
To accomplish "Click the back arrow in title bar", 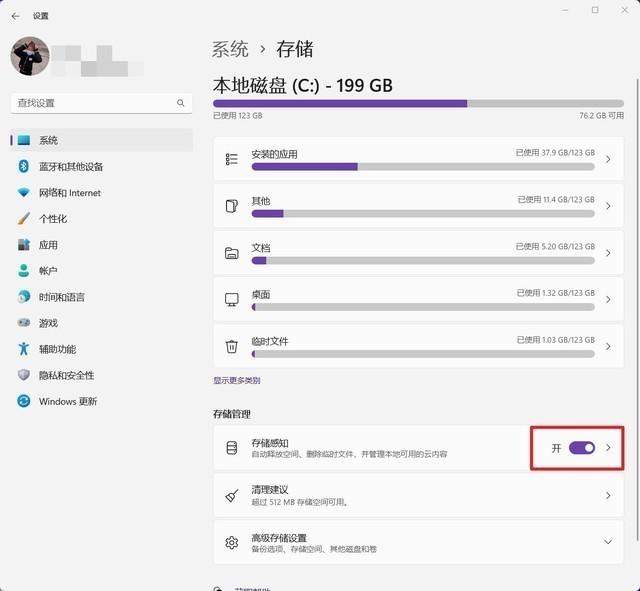I will (x=15, y=16).
